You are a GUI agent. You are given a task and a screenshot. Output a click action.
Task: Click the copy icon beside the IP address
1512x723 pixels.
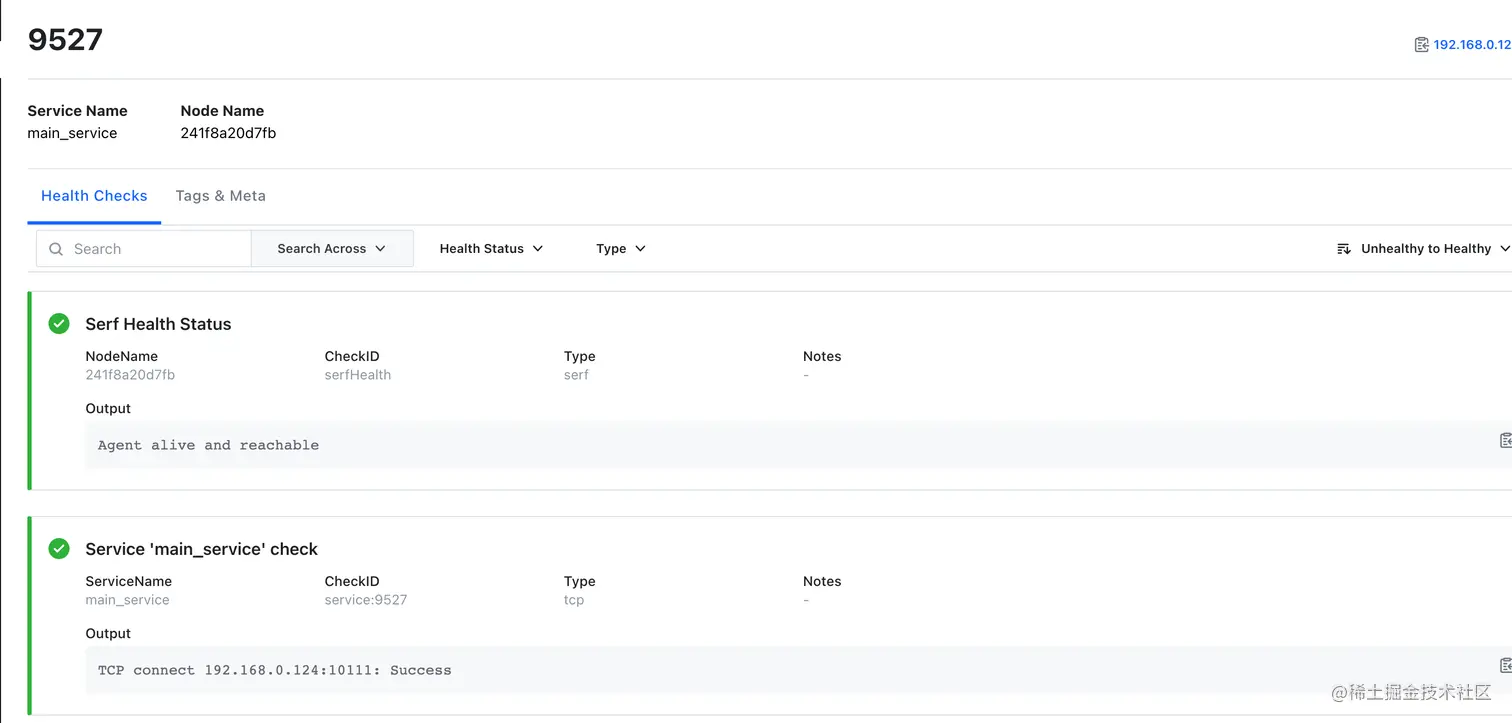click(x=1421, y=45)
